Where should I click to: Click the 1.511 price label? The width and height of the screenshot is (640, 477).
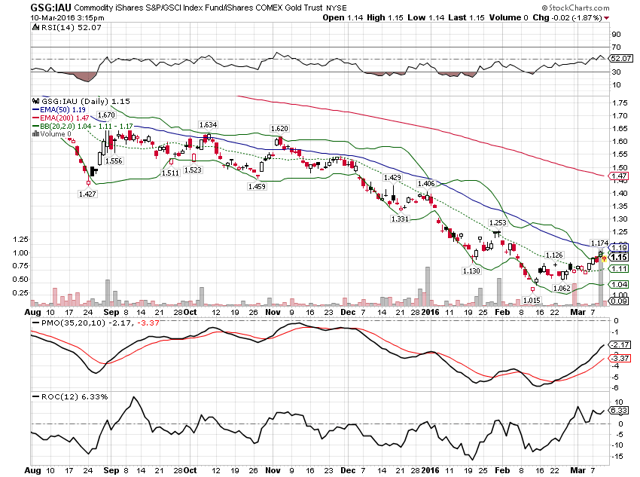click(170, 173)
